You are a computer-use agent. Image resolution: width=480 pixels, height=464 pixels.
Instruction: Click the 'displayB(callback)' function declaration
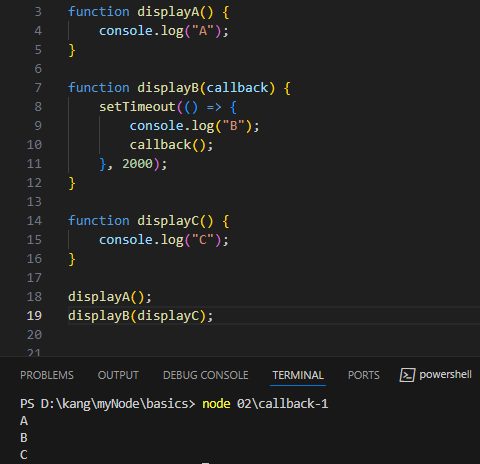point(206,88)
